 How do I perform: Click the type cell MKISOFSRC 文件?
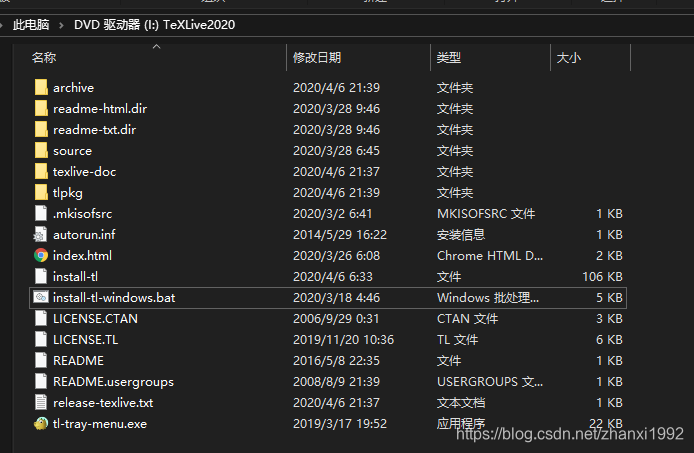click(486, 214)
